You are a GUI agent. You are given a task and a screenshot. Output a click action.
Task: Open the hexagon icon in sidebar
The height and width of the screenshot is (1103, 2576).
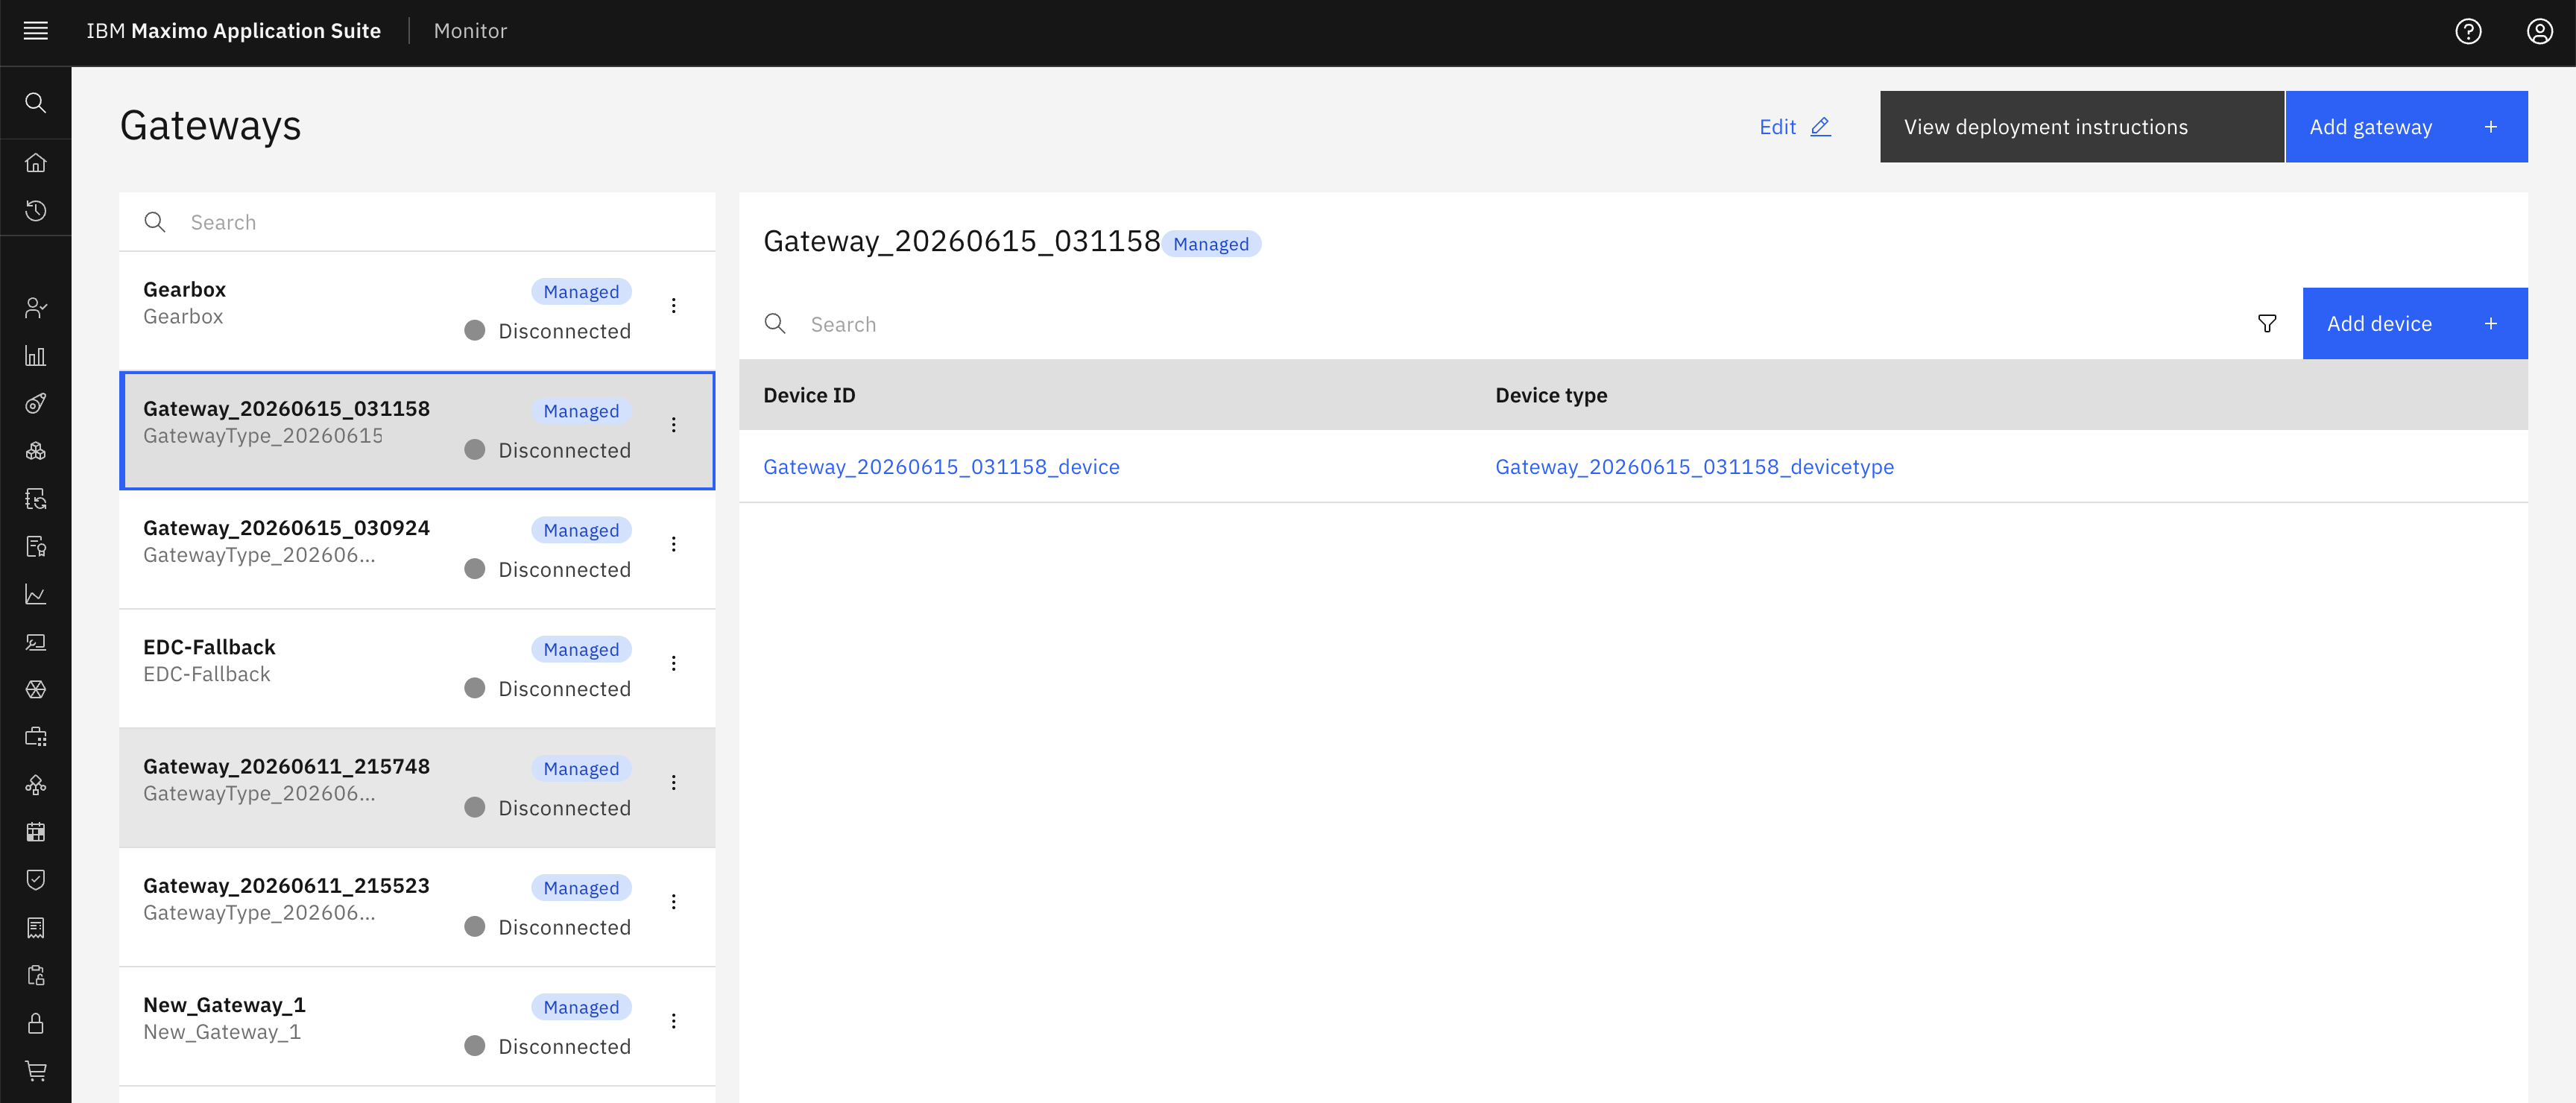click(x=36, y=689)
